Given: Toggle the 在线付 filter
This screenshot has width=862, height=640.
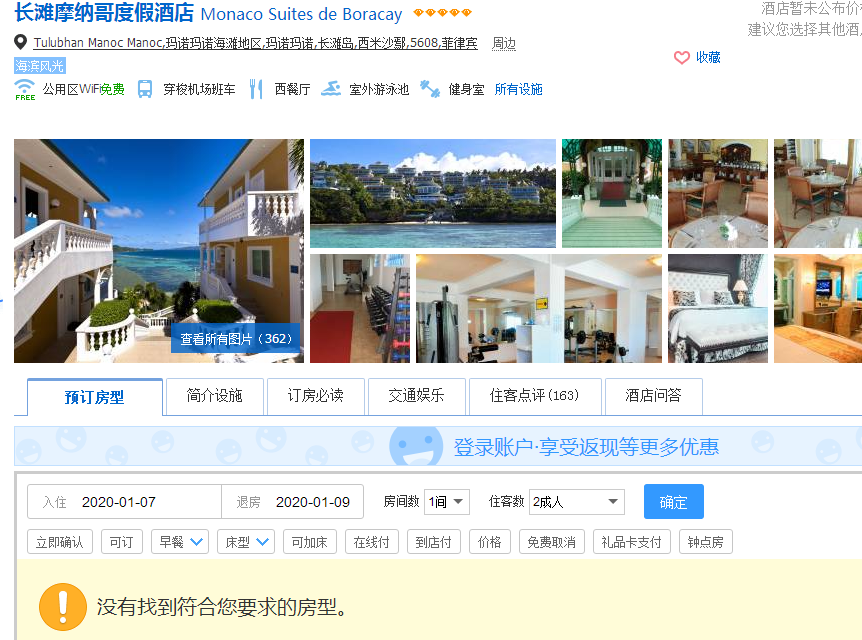Looking at the screenshot, I should tap(372, 542).
